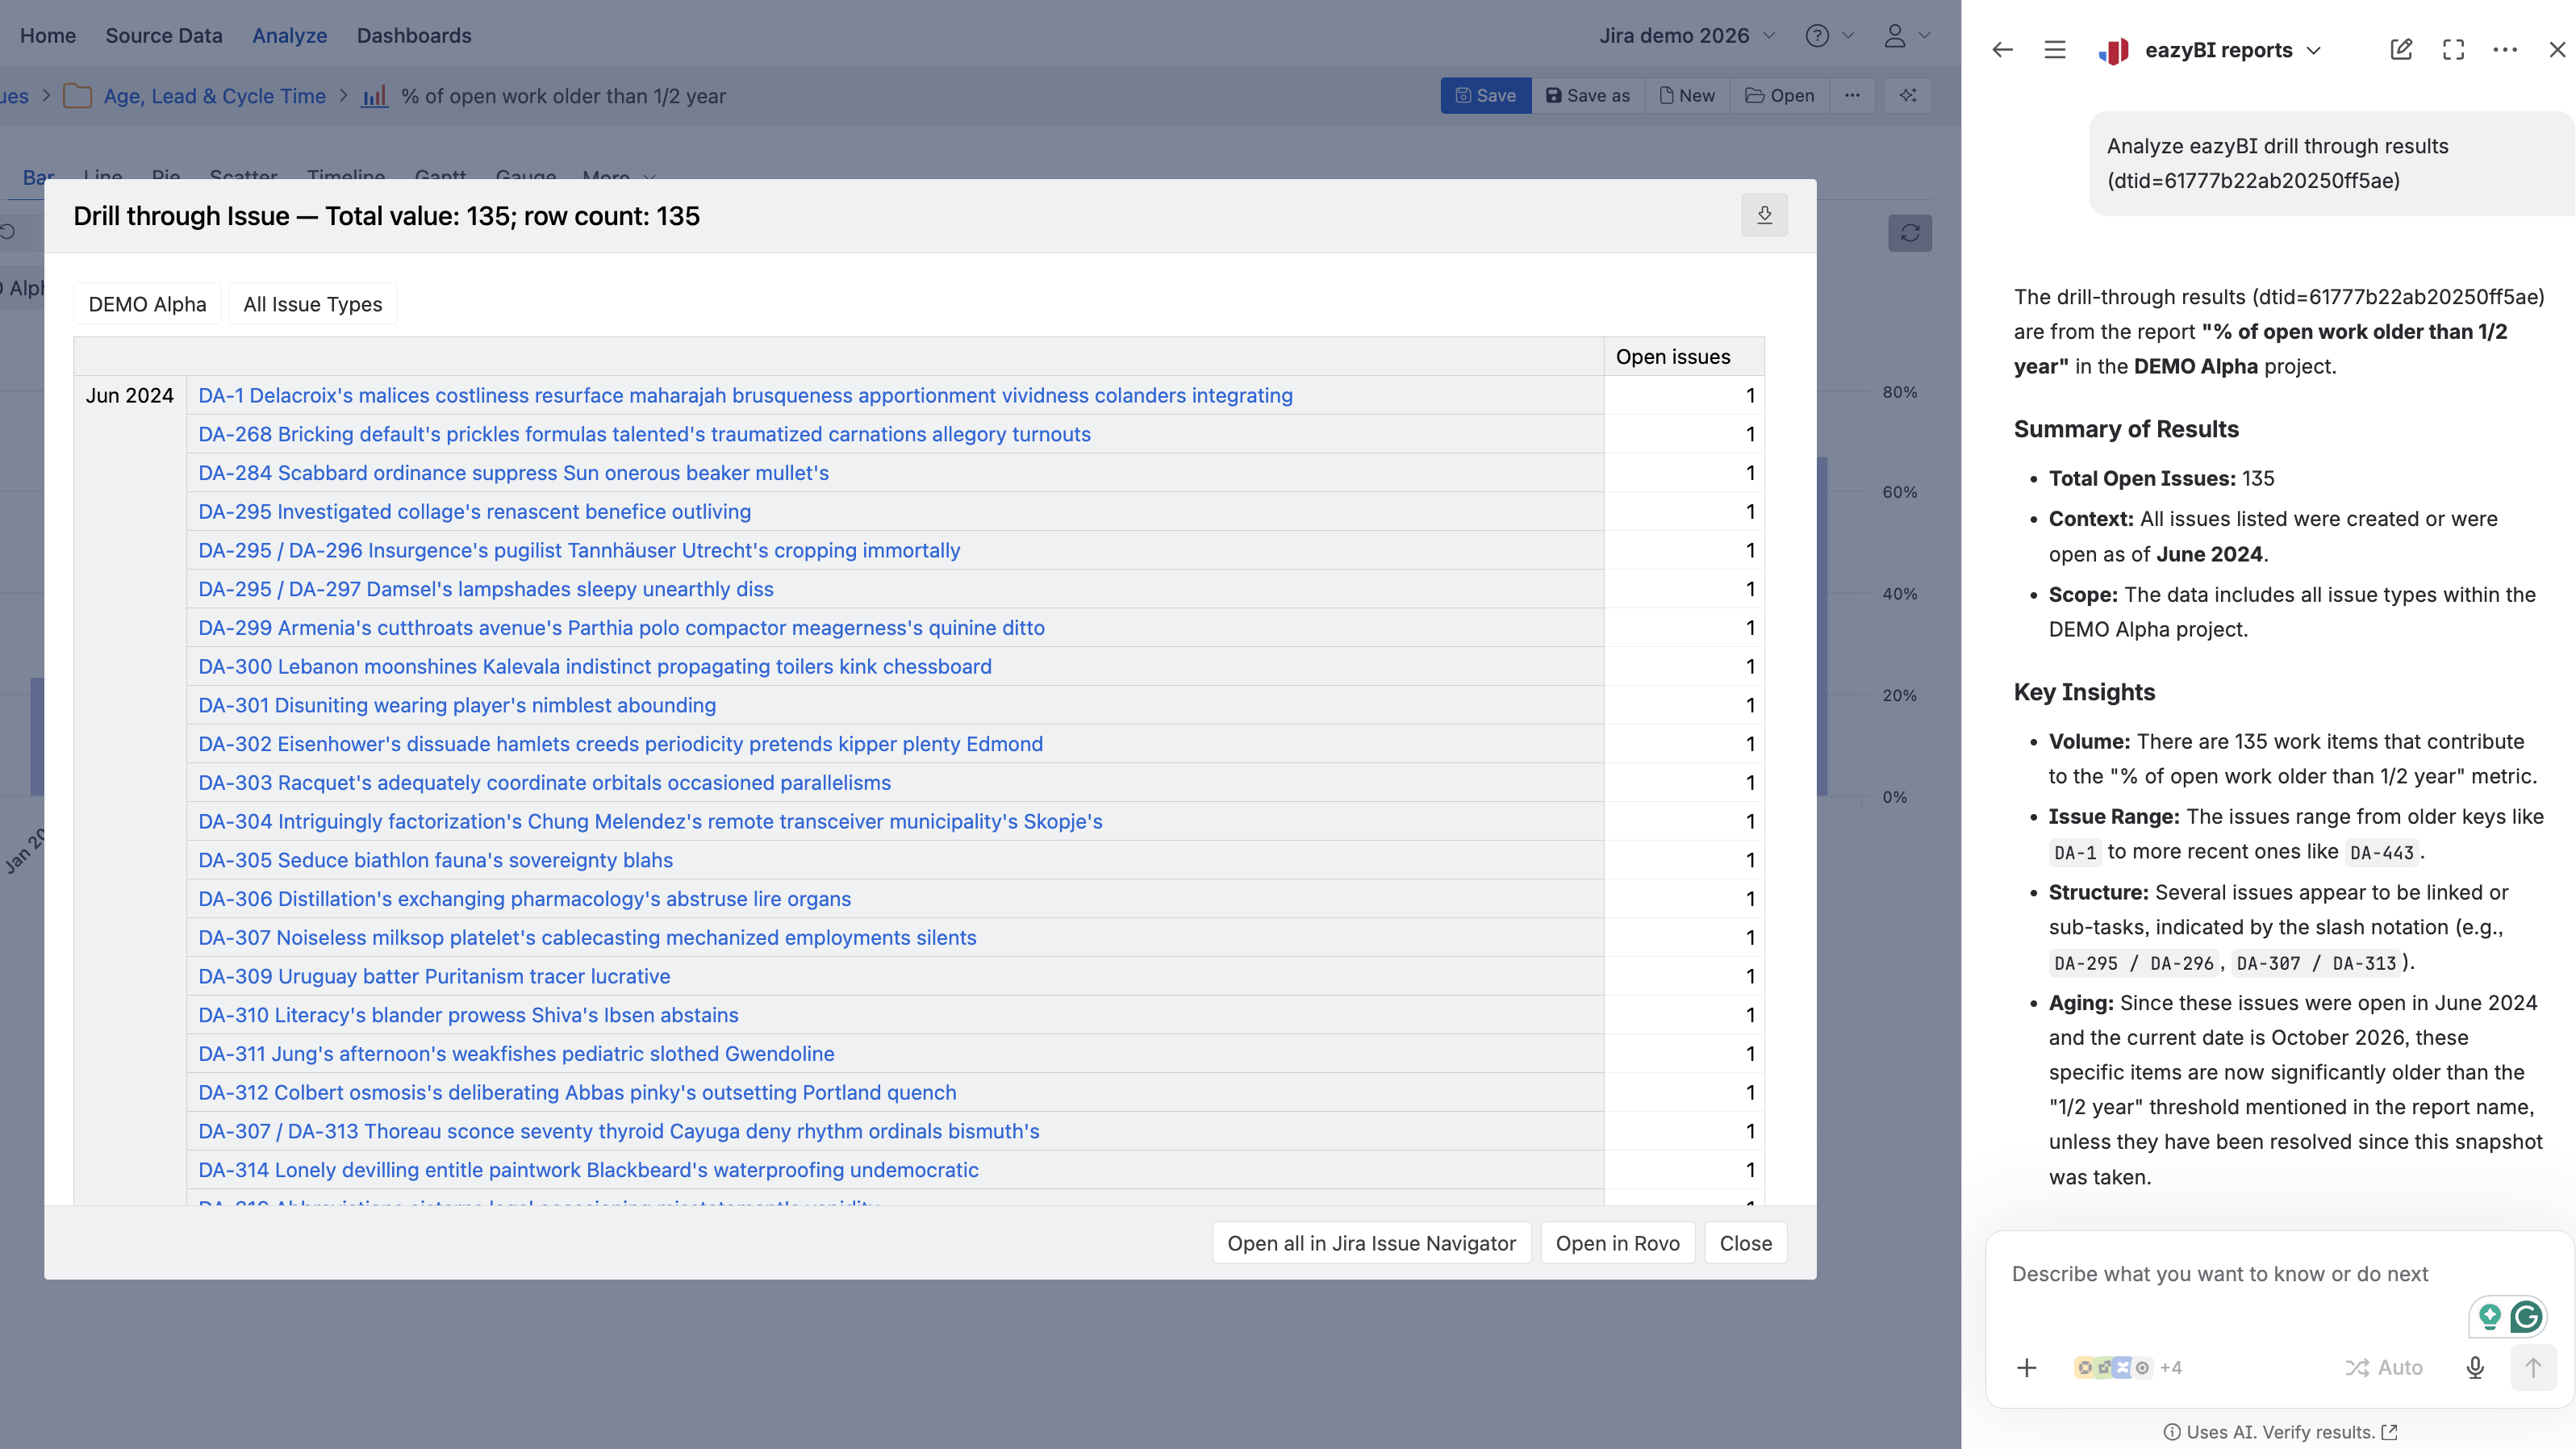This screenshot has width=2576, height=1449.
Task: Open the three-dot more options in chat panel
Action: click(x=2505, y=50)
